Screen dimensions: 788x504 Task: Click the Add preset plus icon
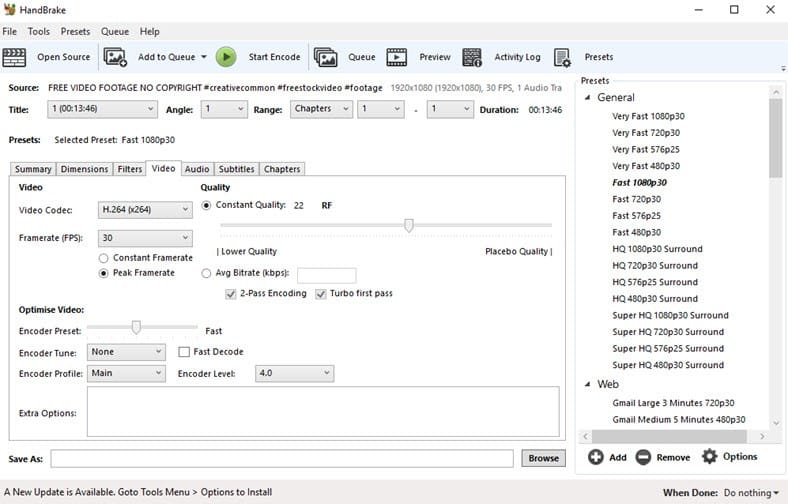click(x=596, y=457)
